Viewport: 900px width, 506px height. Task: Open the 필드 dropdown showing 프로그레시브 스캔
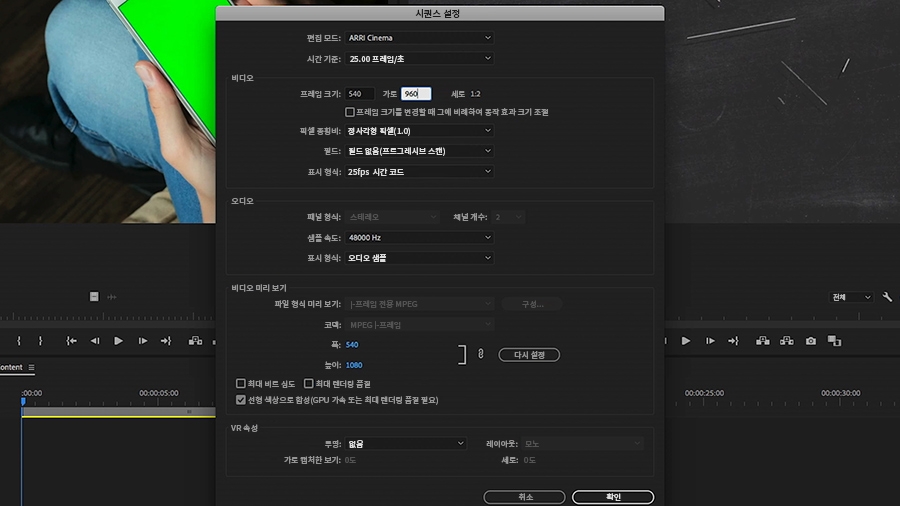419,151
